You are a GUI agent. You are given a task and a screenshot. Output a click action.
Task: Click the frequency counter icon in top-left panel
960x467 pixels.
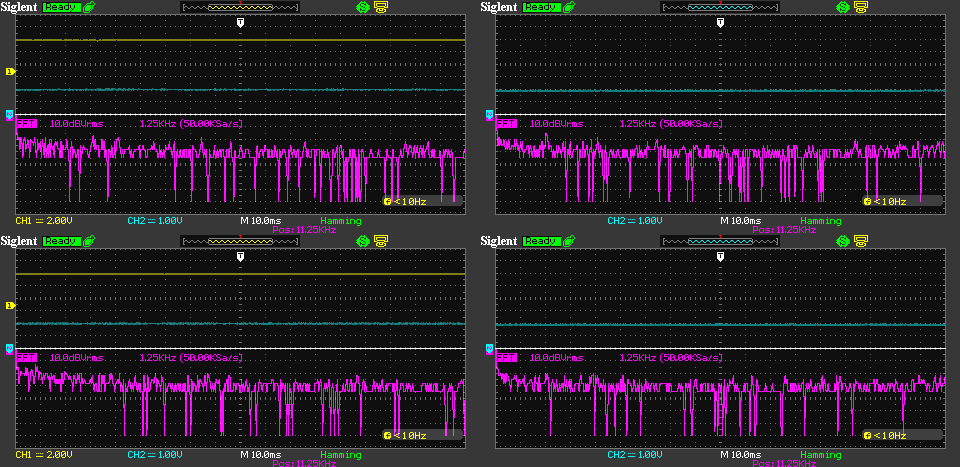coord(387,201)
